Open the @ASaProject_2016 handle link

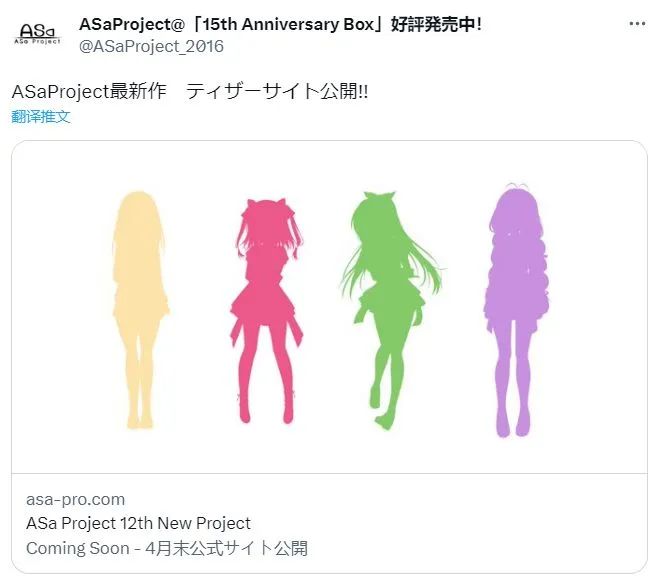(150, 46)
